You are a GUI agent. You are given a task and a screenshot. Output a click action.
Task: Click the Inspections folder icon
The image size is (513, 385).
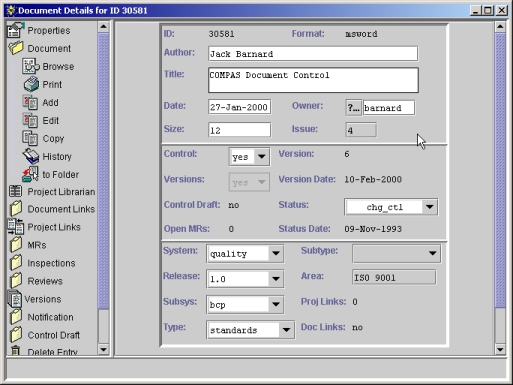tap(16, 263)
